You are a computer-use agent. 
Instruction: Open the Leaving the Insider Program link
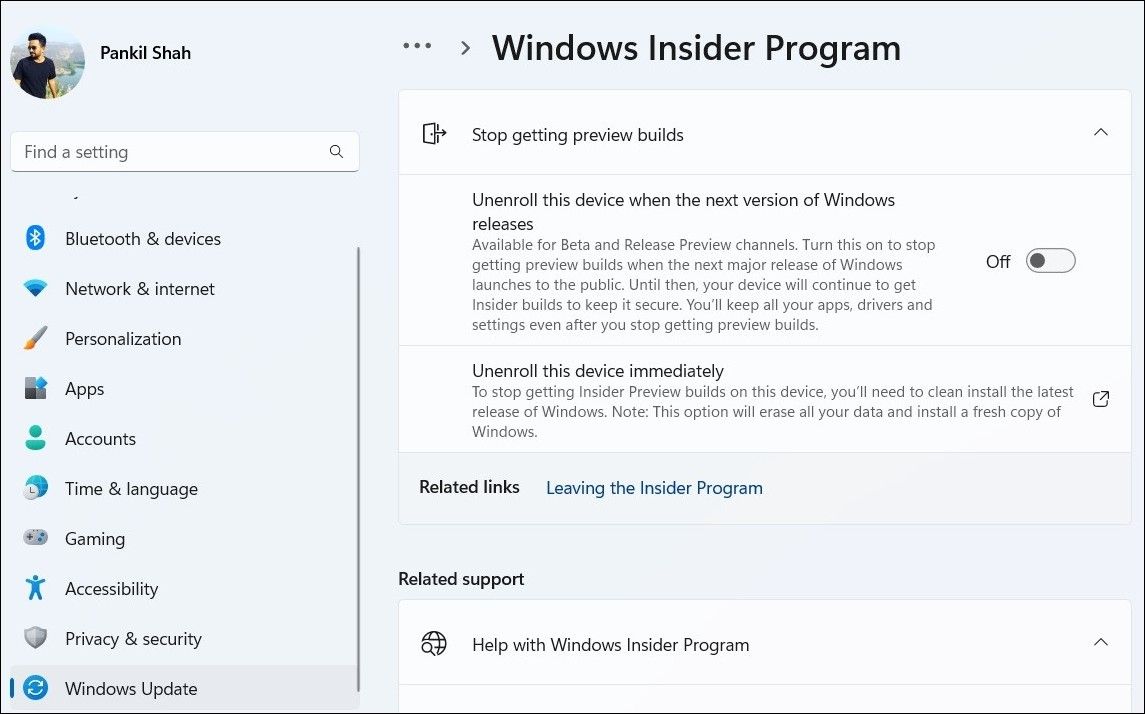654,488
